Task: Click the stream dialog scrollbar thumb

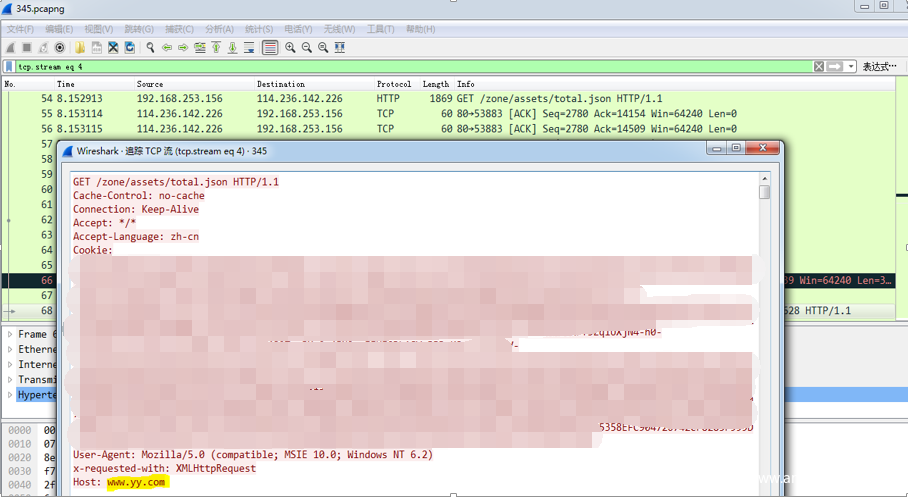Action: click(764, 192)
